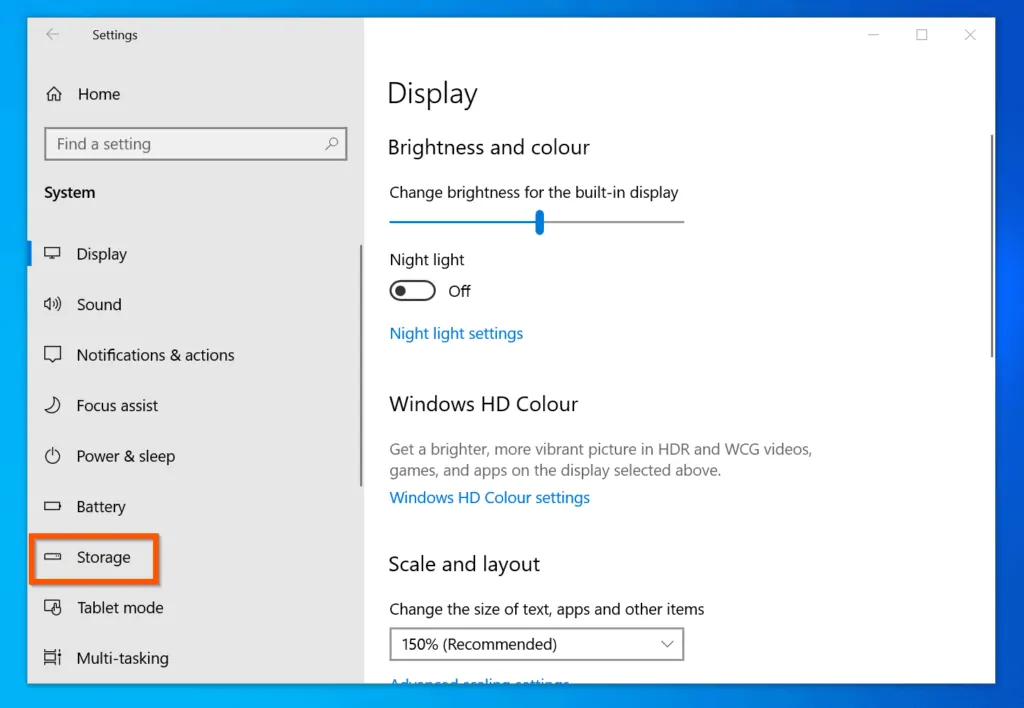This screenshot has height=708, width=1024.
Task: Open Night light settings
Action: click(456, 333)
